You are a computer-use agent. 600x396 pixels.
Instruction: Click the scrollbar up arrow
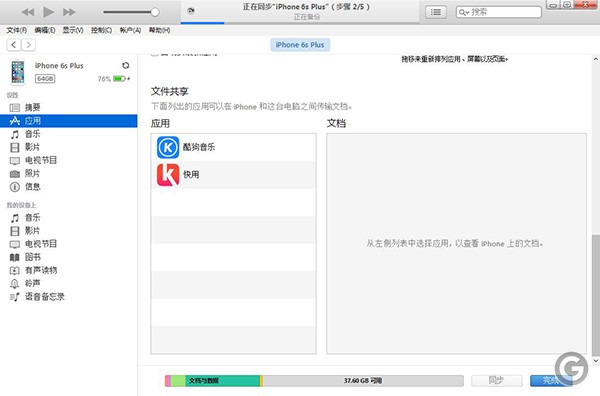(595, 59)
